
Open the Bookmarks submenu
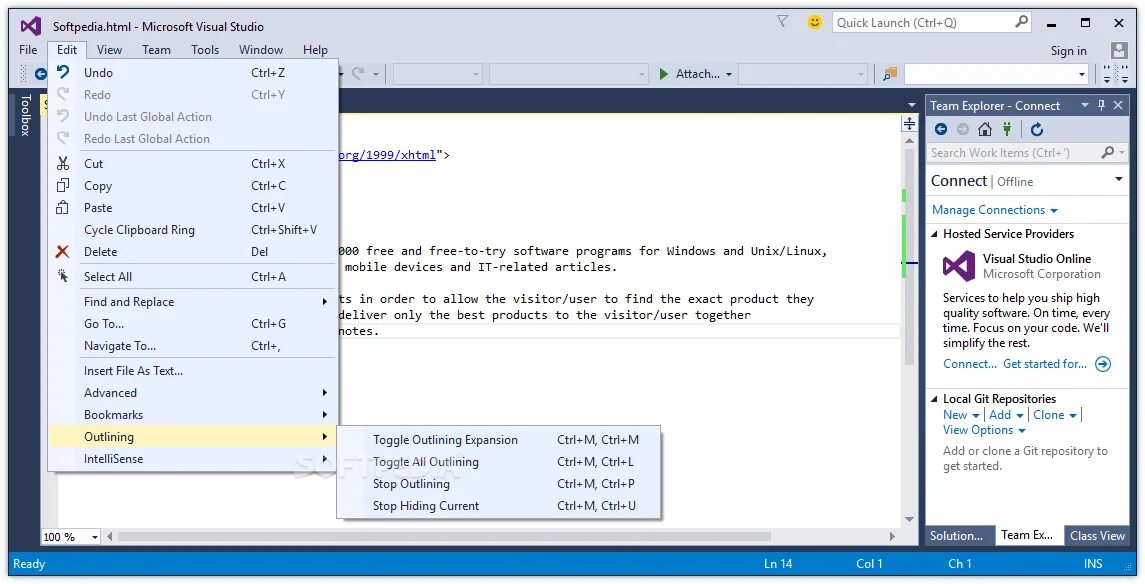(191, 415)
